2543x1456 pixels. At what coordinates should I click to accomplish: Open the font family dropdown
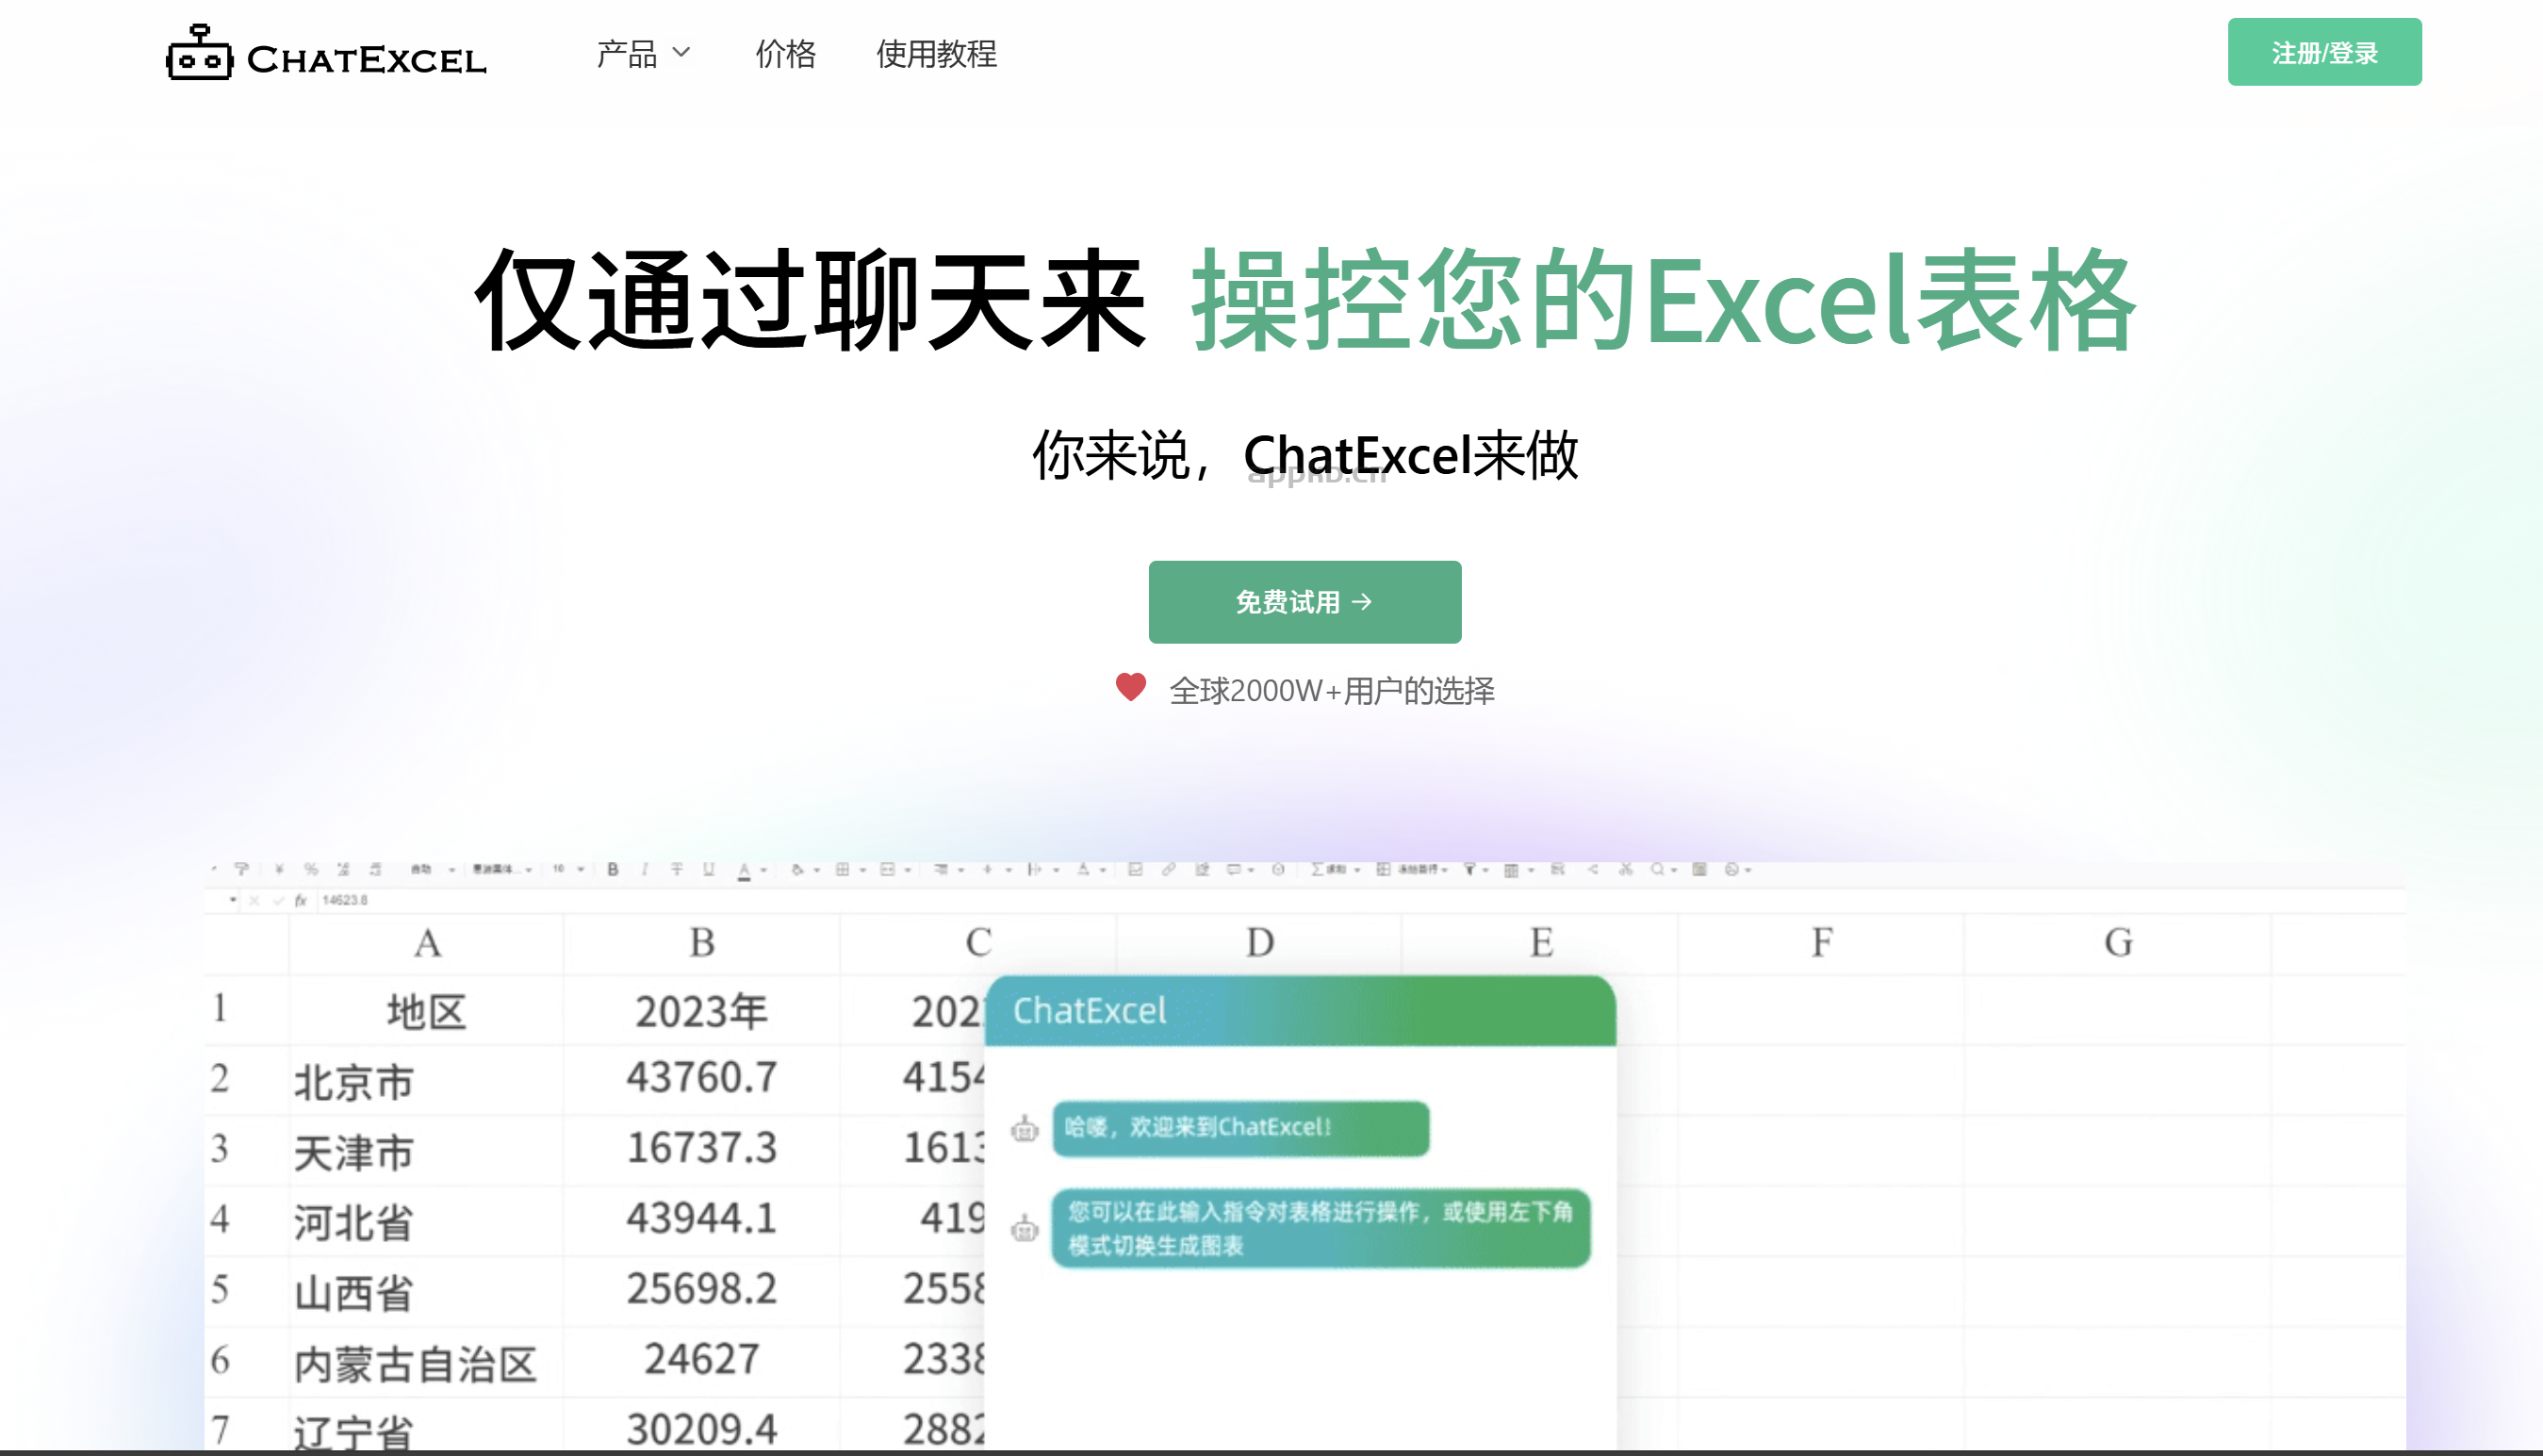point(502,869)
